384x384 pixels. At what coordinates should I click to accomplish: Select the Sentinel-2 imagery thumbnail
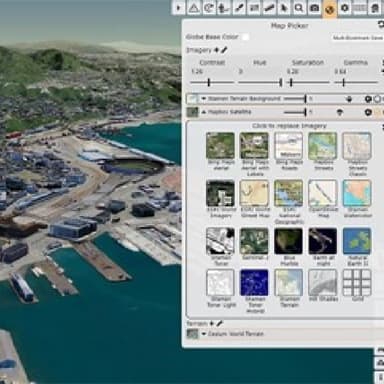tap(254, 241)
